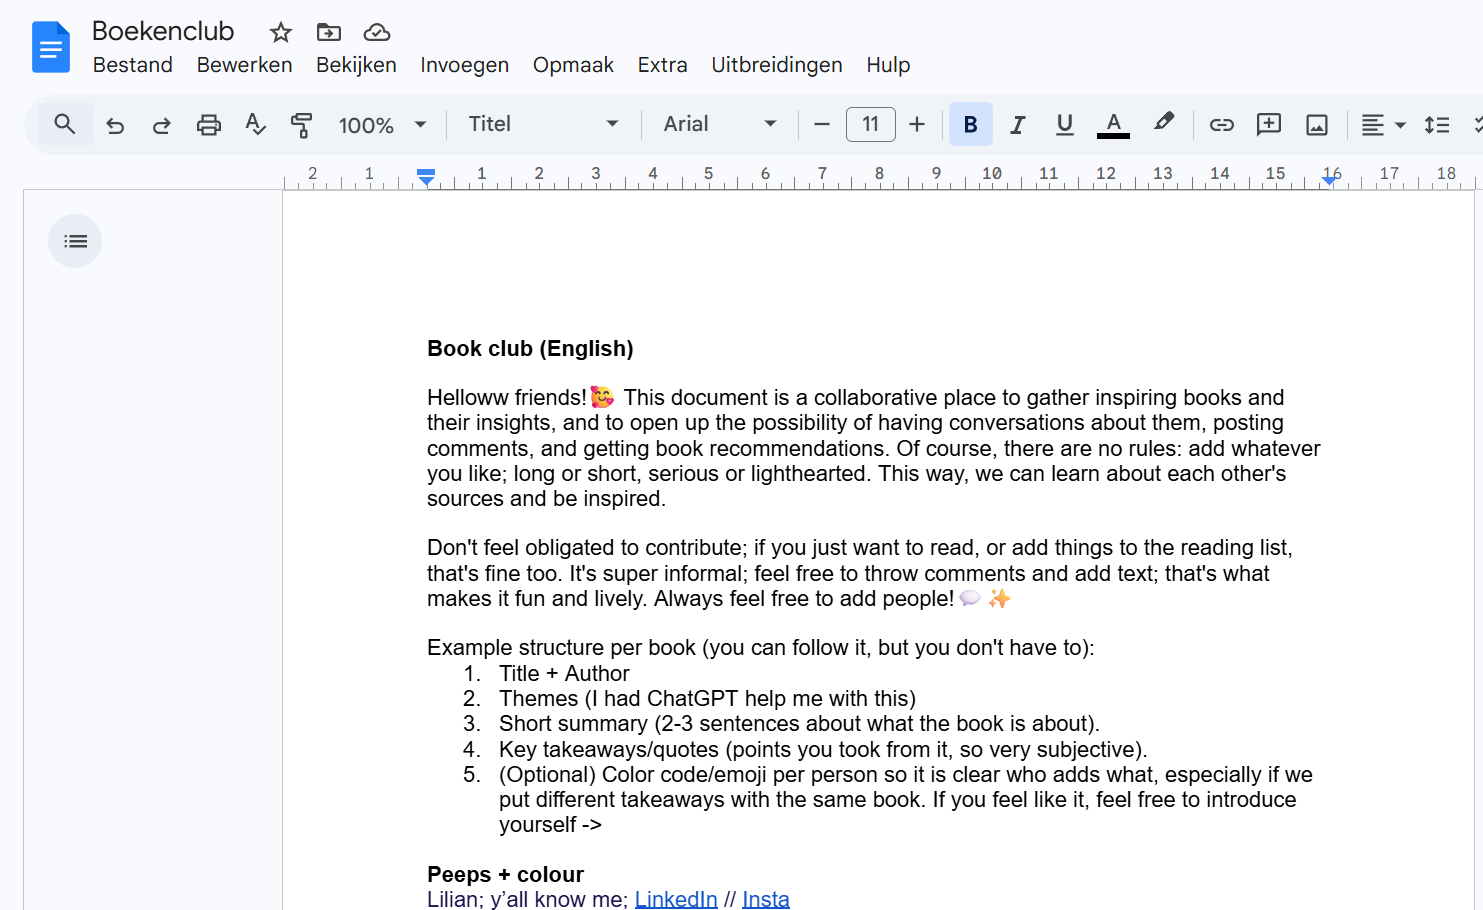Open the text color picker
Viewport: 1483px width, 910px height.
pyautogui.click(x=1113, y=125)
